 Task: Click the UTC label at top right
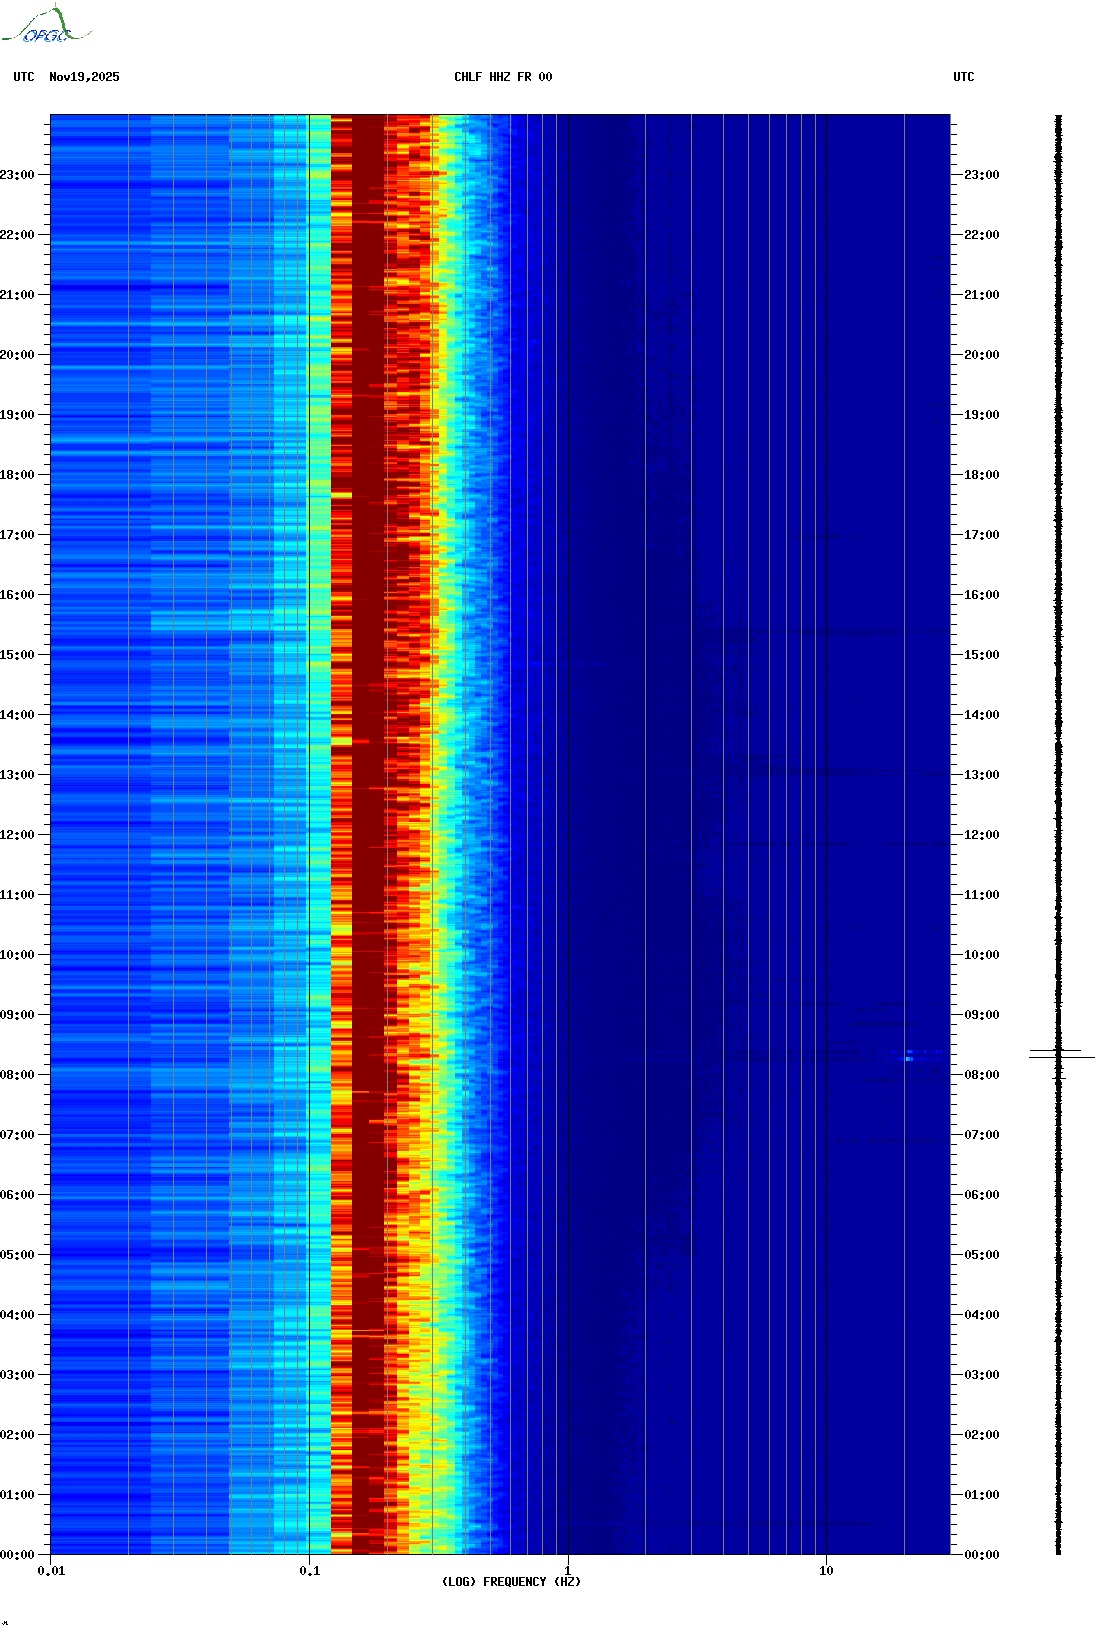(x=963, y=77)
